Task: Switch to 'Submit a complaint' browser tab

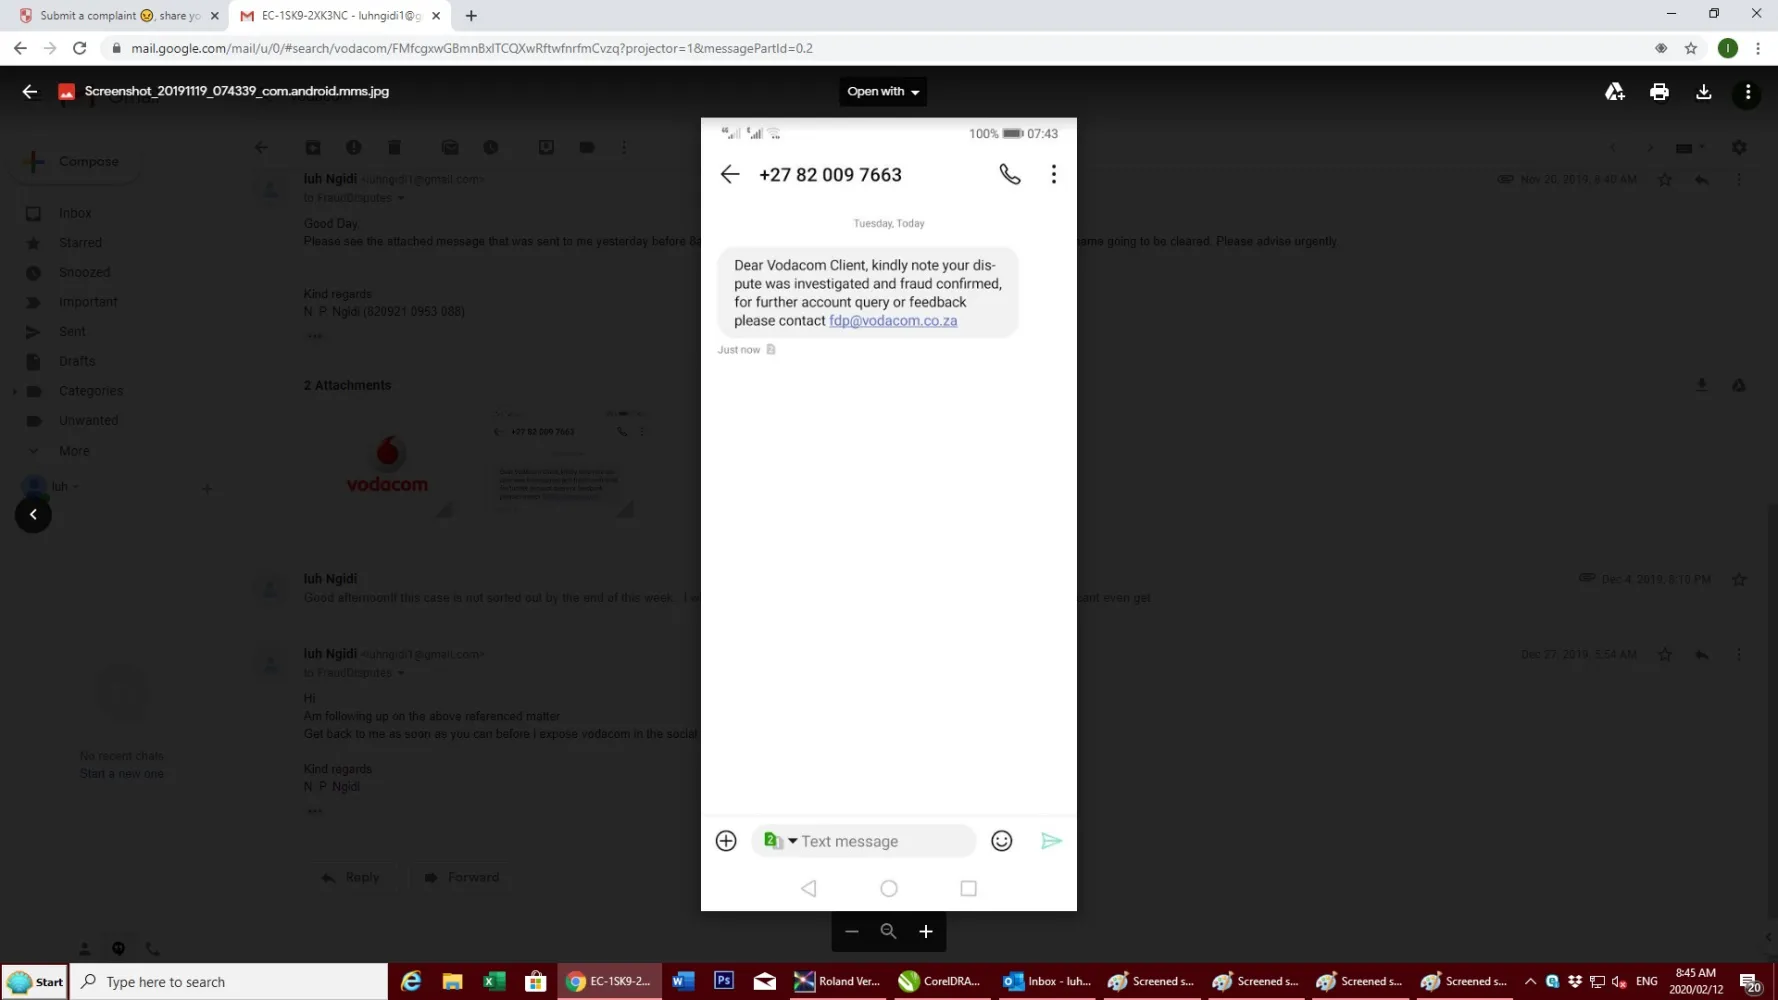Action: click(x=118, y=15)
